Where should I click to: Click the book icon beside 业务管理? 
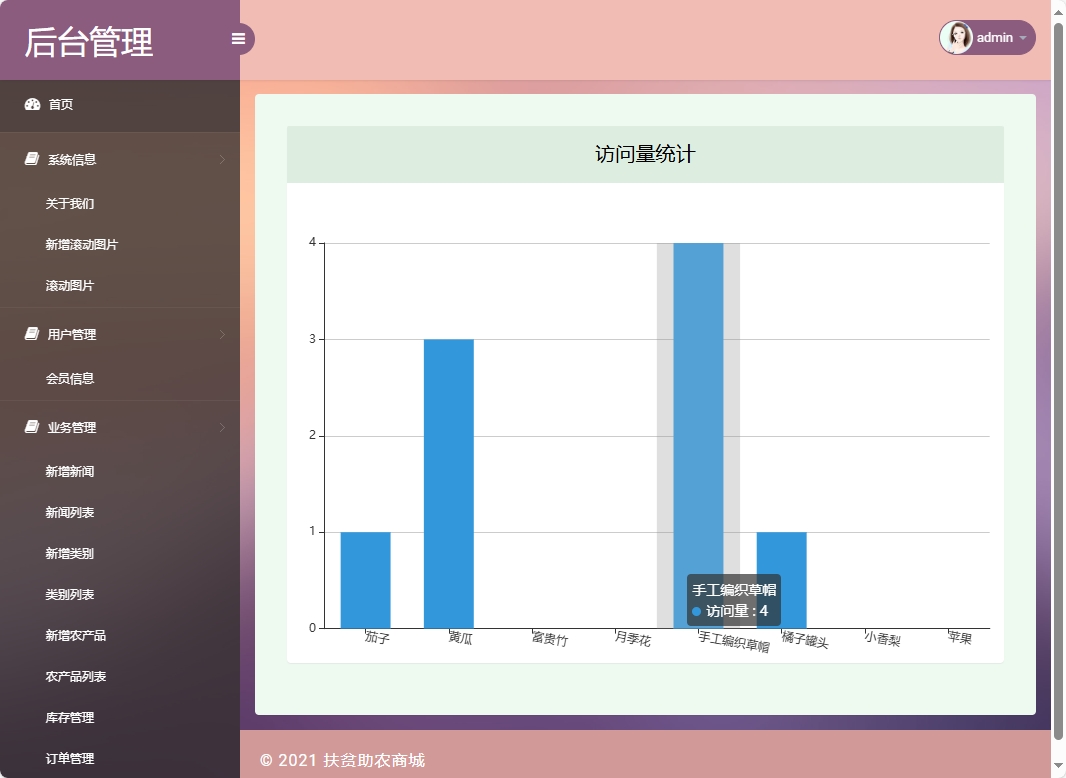tap(32, 427)
